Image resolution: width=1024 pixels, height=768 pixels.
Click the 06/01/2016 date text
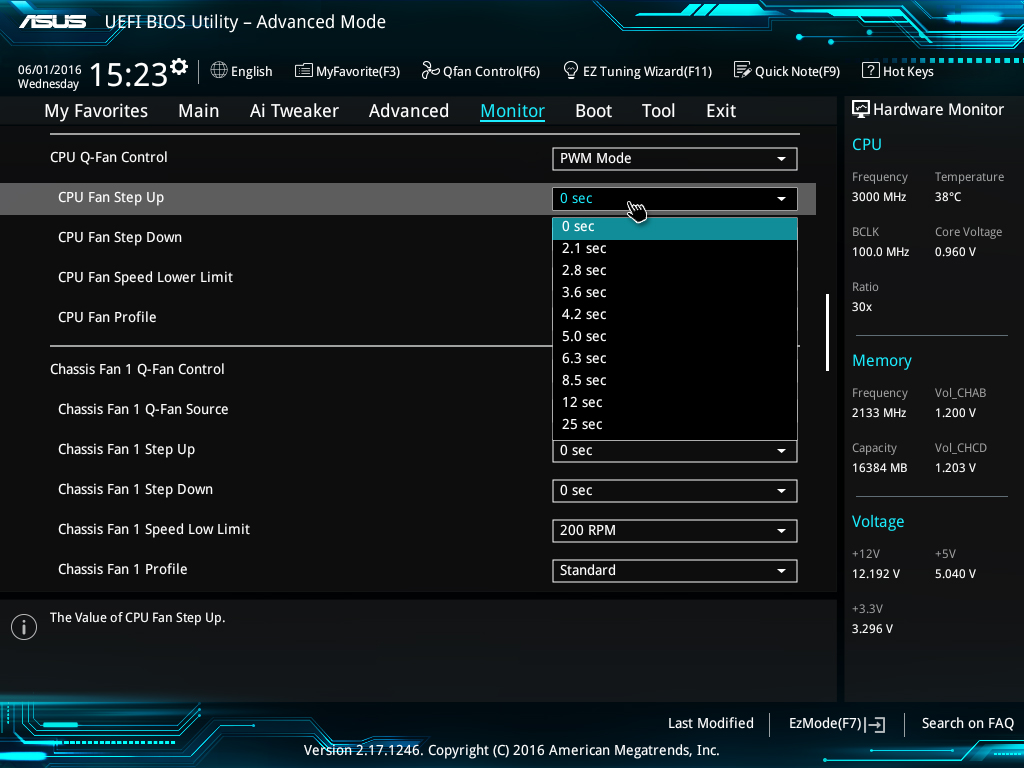pos(50,69)
